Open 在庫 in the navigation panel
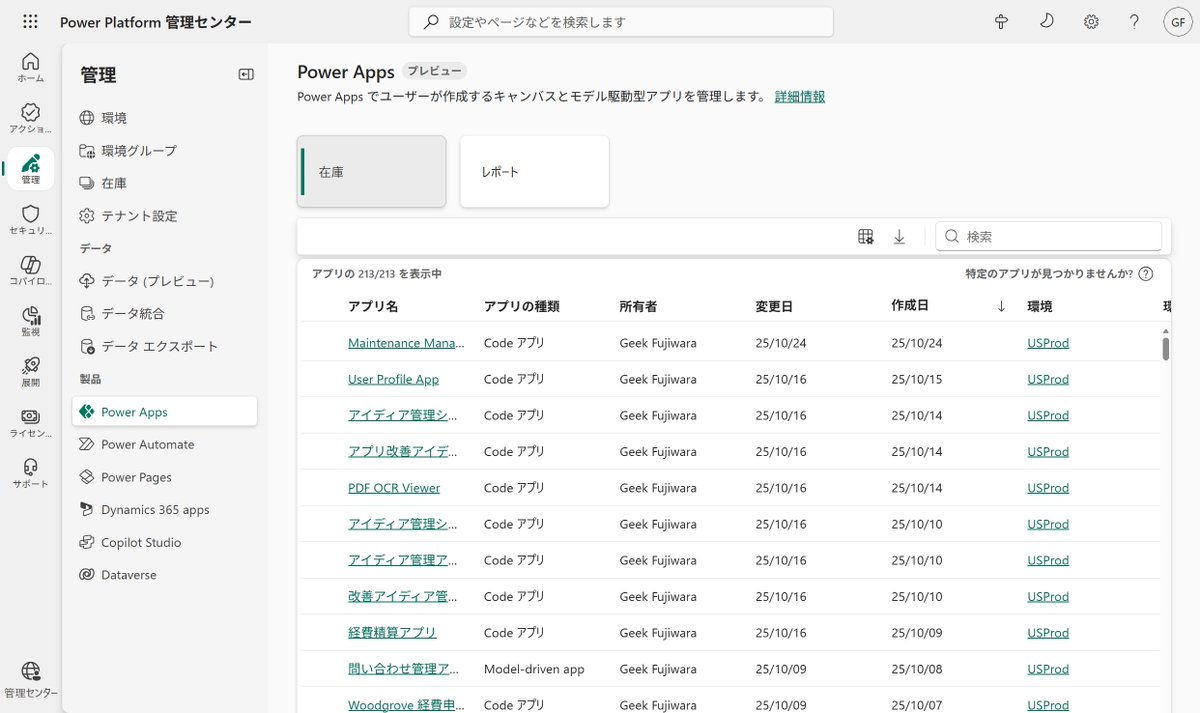Image resolution: width=1200 pixels, height=713 pixels. pos(164,183)
